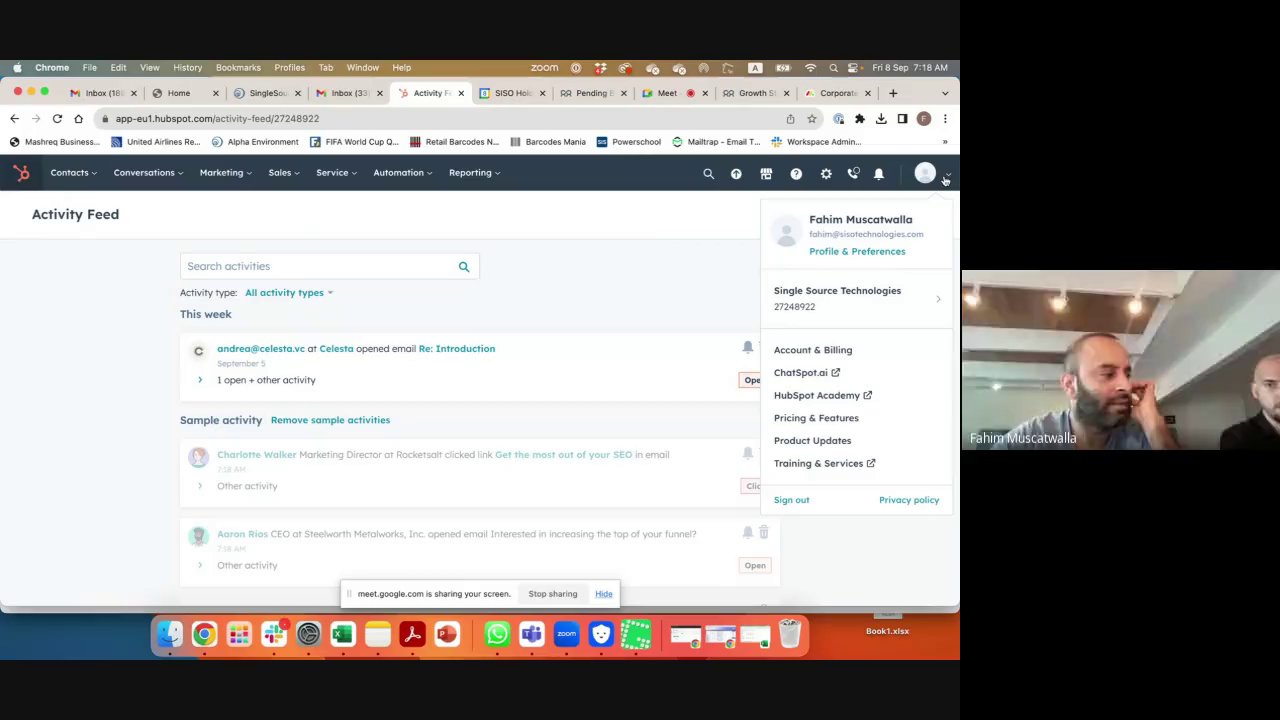Open the HubSpot search magnifier icon

(708, 173)
